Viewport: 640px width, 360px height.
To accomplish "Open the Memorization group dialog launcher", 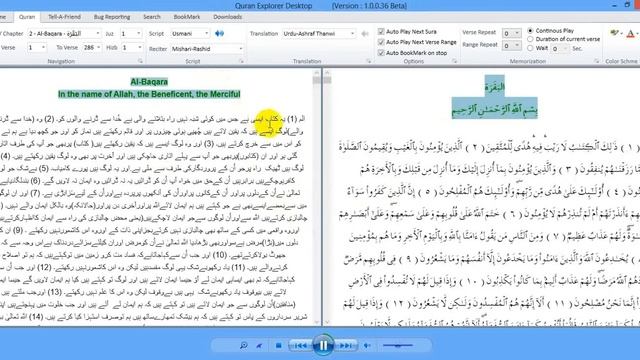I will (597, 61).
